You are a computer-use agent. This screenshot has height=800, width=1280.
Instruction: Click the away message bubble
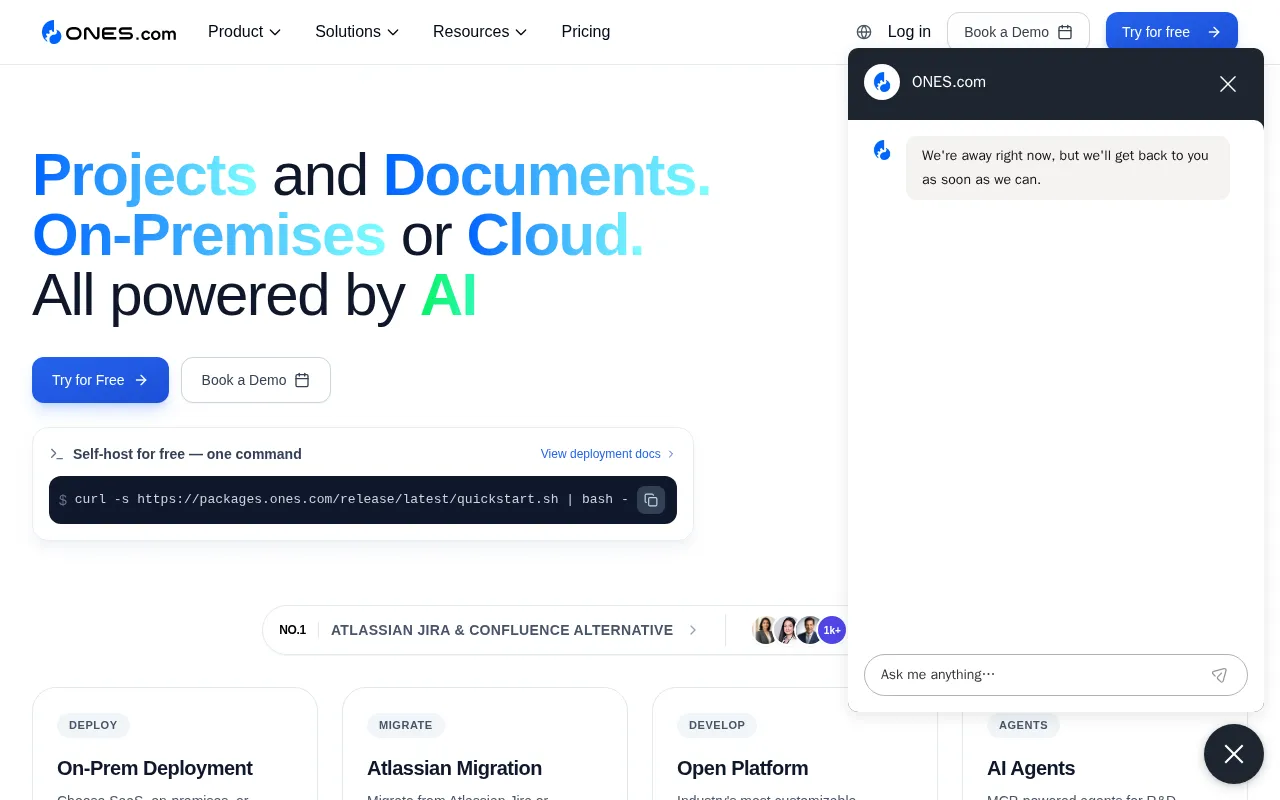(1068, 168)
